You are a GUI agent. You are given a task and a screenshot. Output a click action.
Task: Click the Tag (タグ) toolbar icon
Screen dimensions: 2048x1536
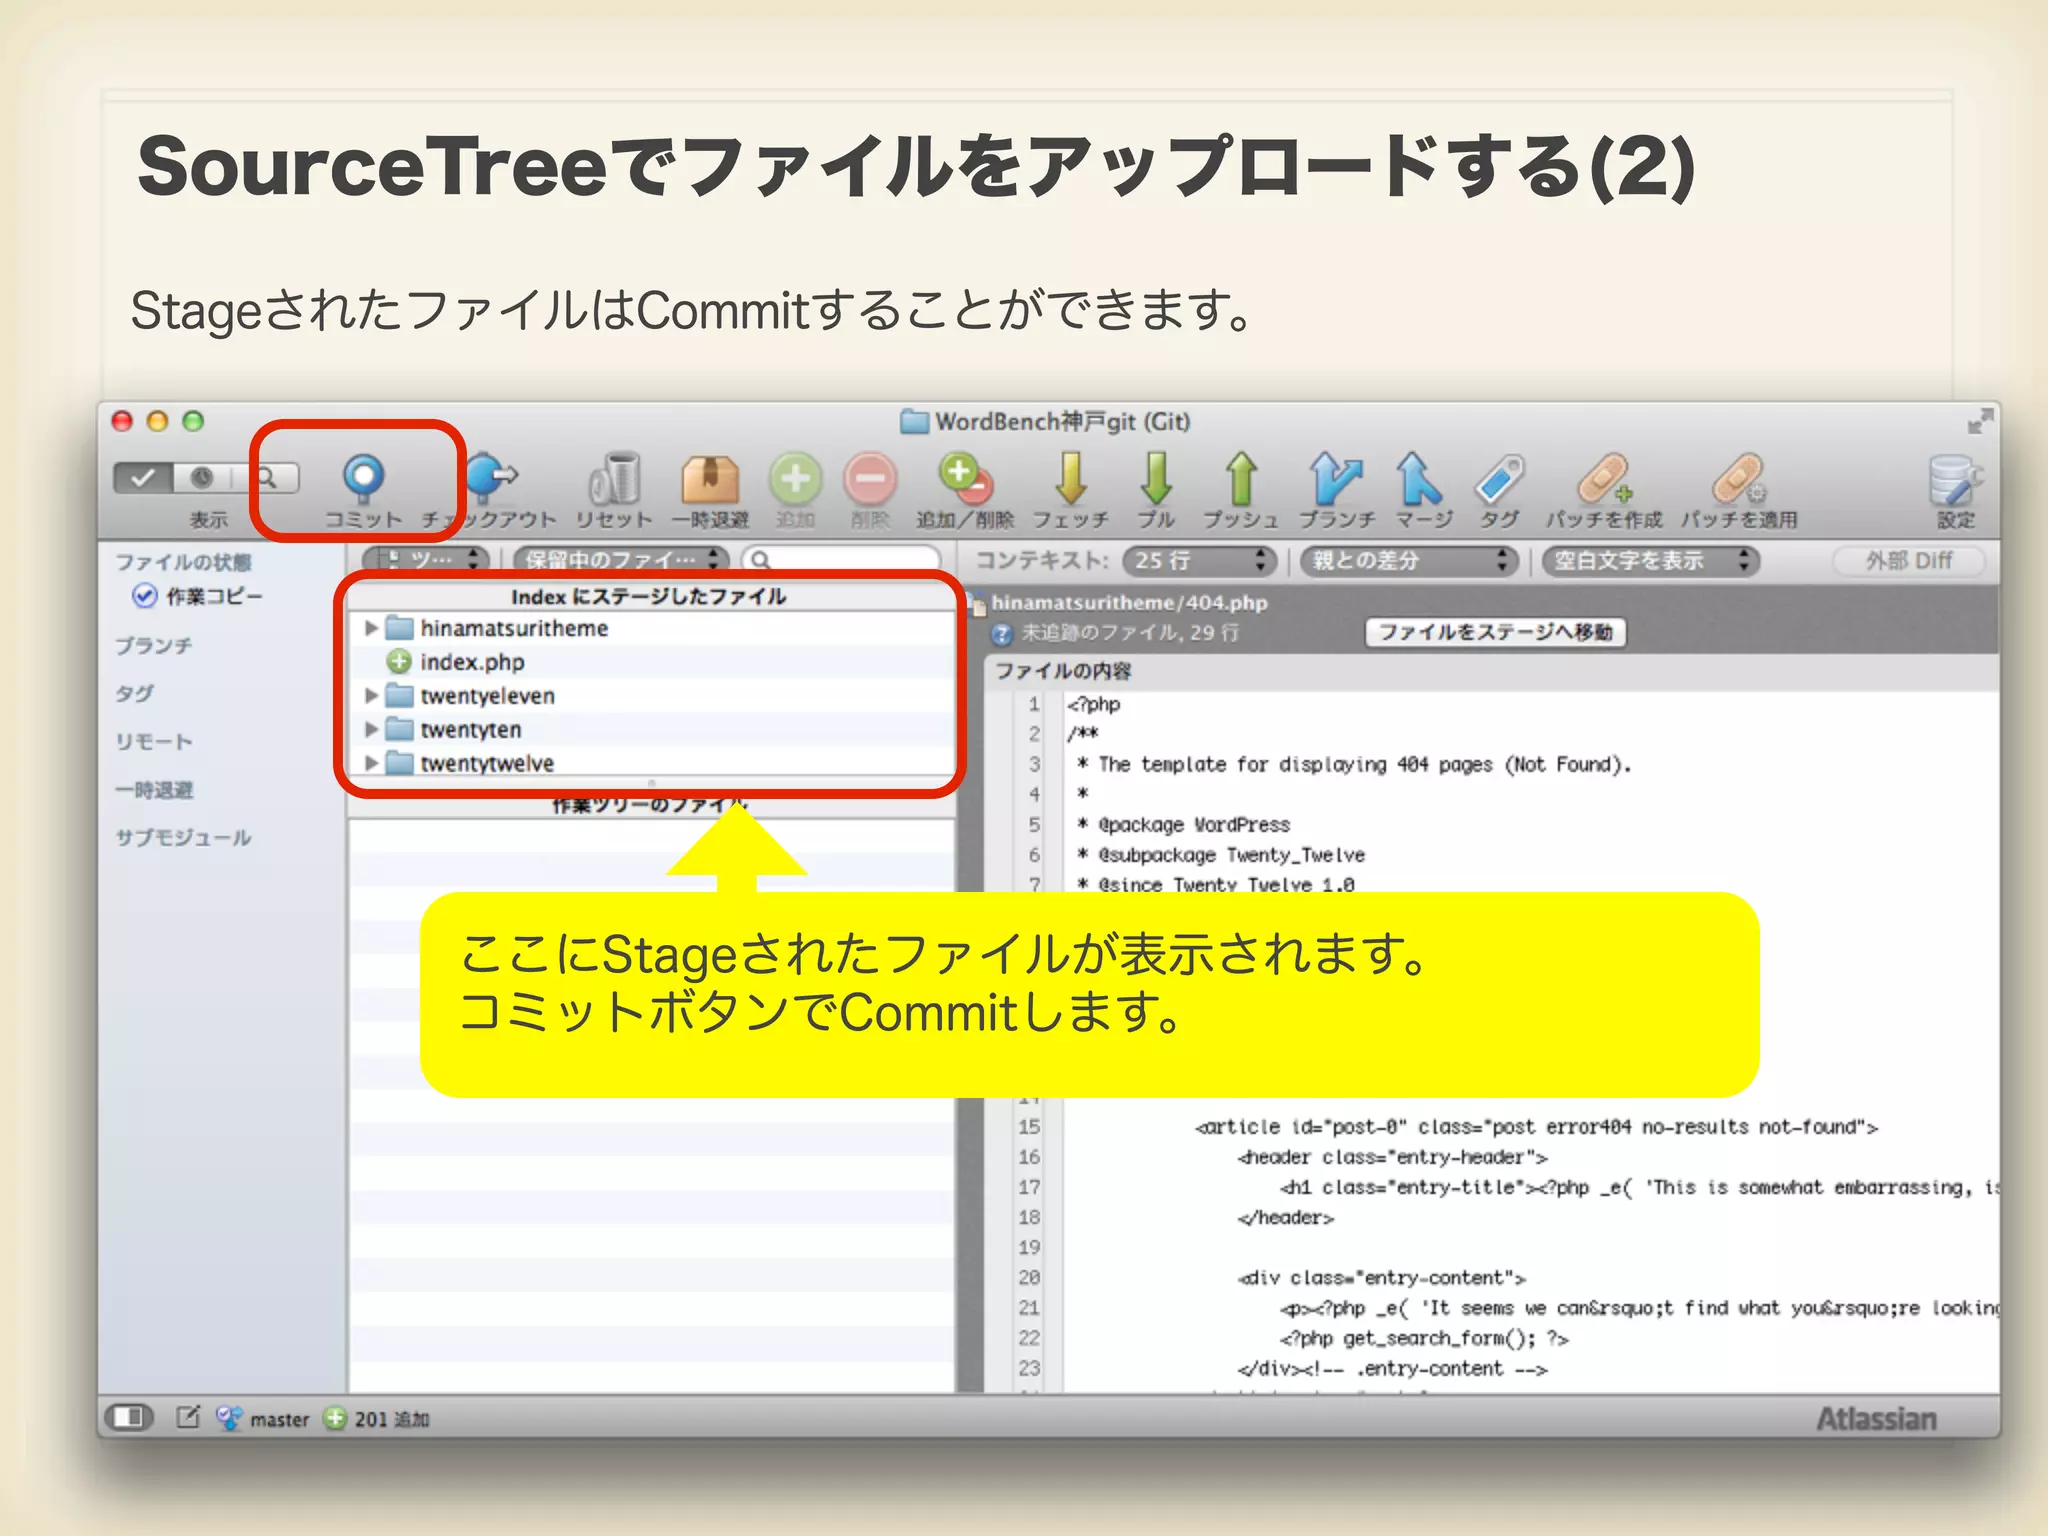(1499, 479)
